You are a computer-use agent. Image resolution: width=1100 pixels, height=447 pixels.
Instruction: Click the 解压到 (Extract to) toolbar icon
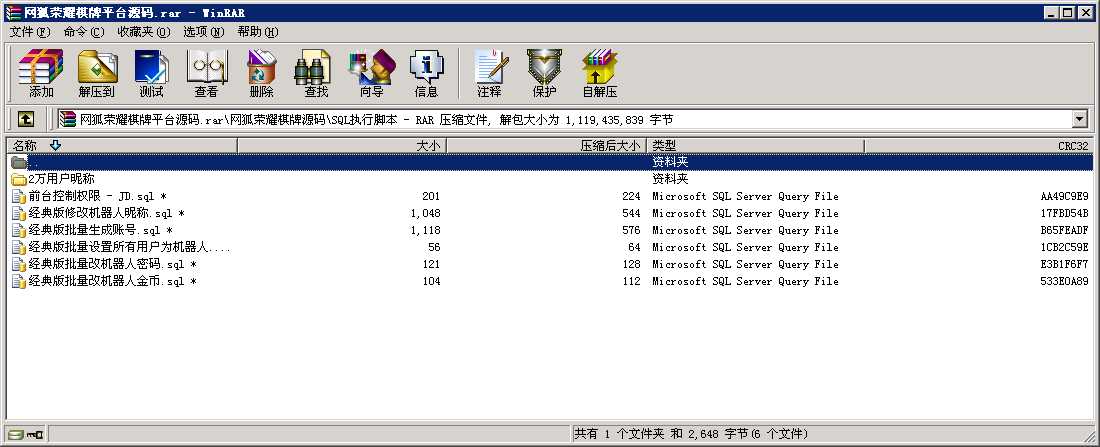96,73
